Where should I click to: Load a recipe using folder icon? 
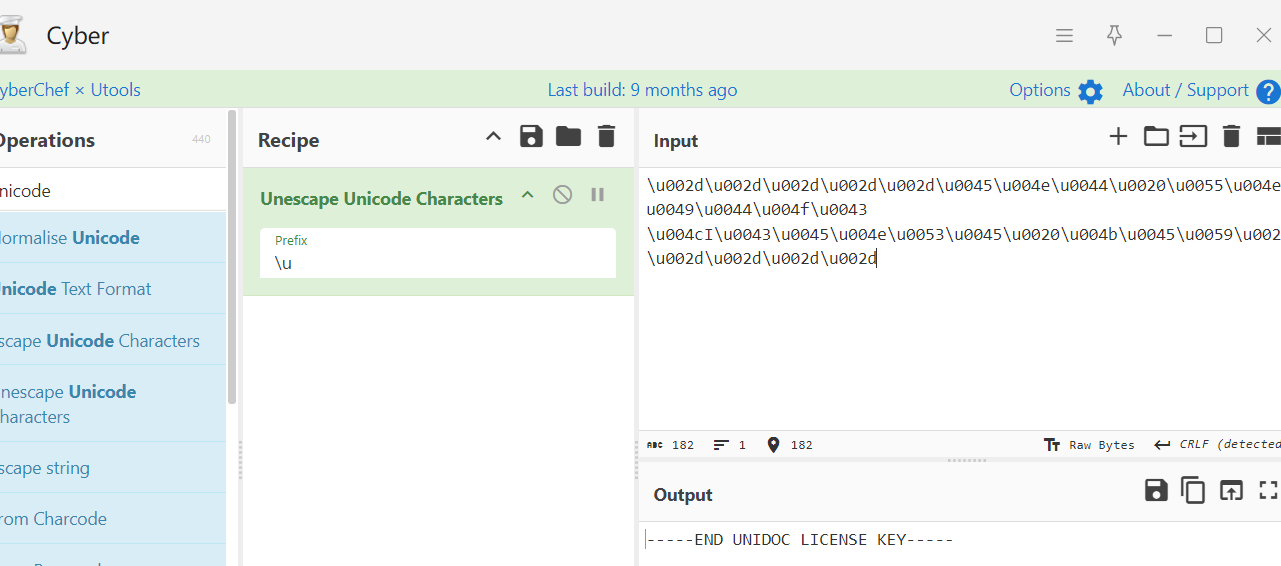pyautogui.click(x=568, y=137)
